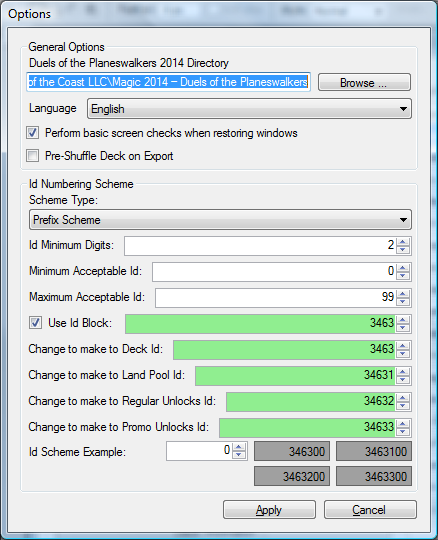Decrease Use Id Block value spinner
Screen dimensions: 438x540
(403, 328)
